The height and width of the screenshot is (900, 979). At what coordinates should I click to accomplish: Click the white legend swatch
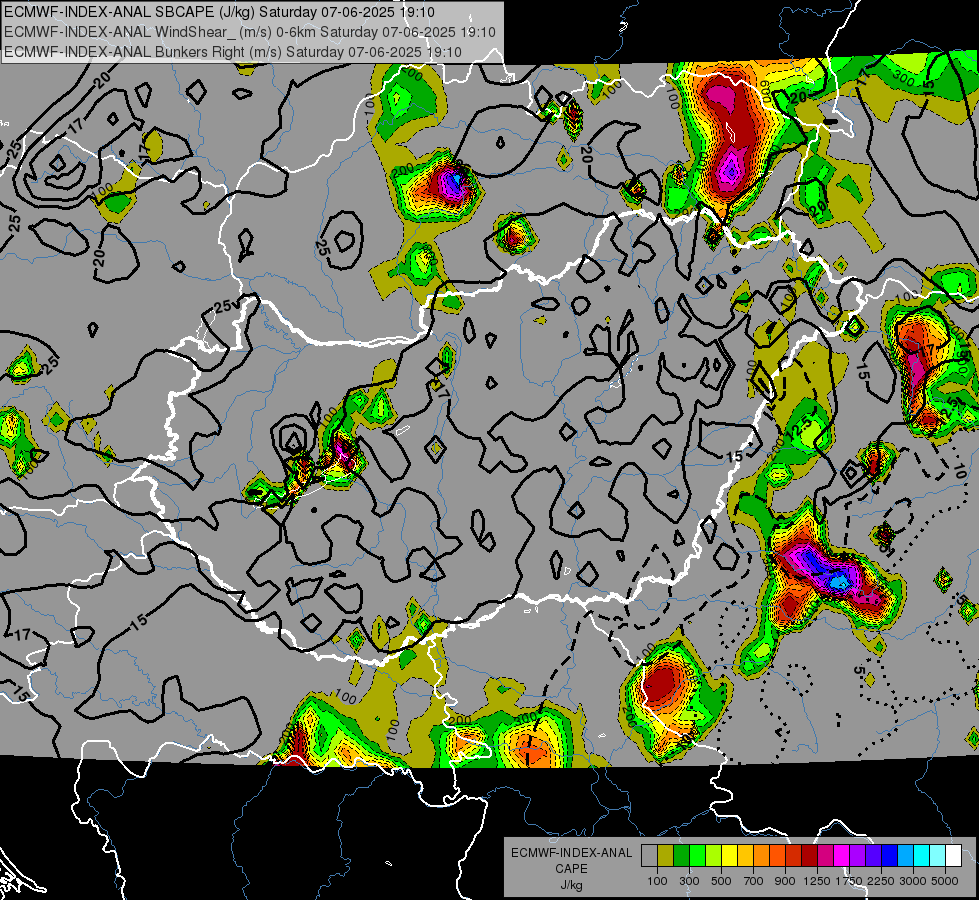click(953, 856)
